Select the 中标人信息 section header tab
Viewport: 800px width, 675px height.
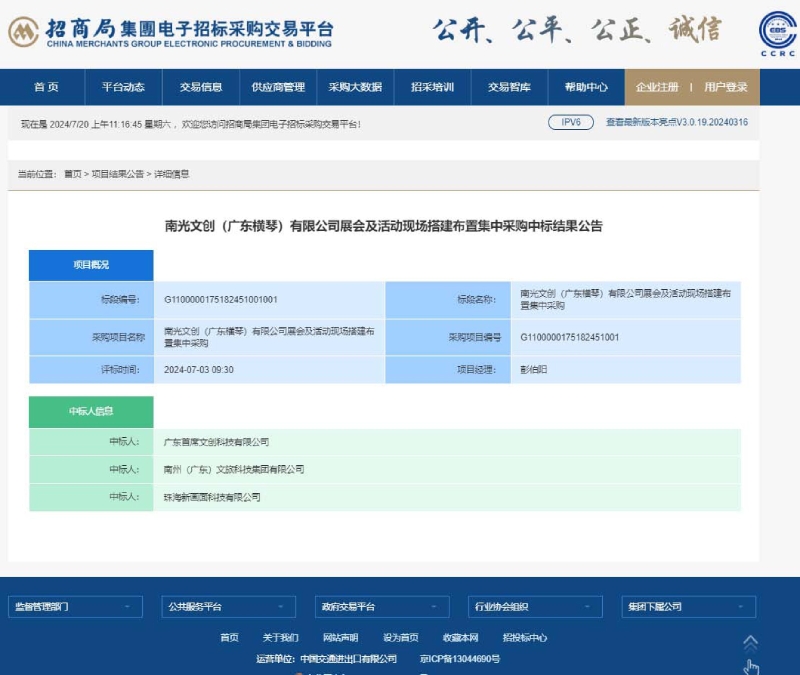[91, 411]
